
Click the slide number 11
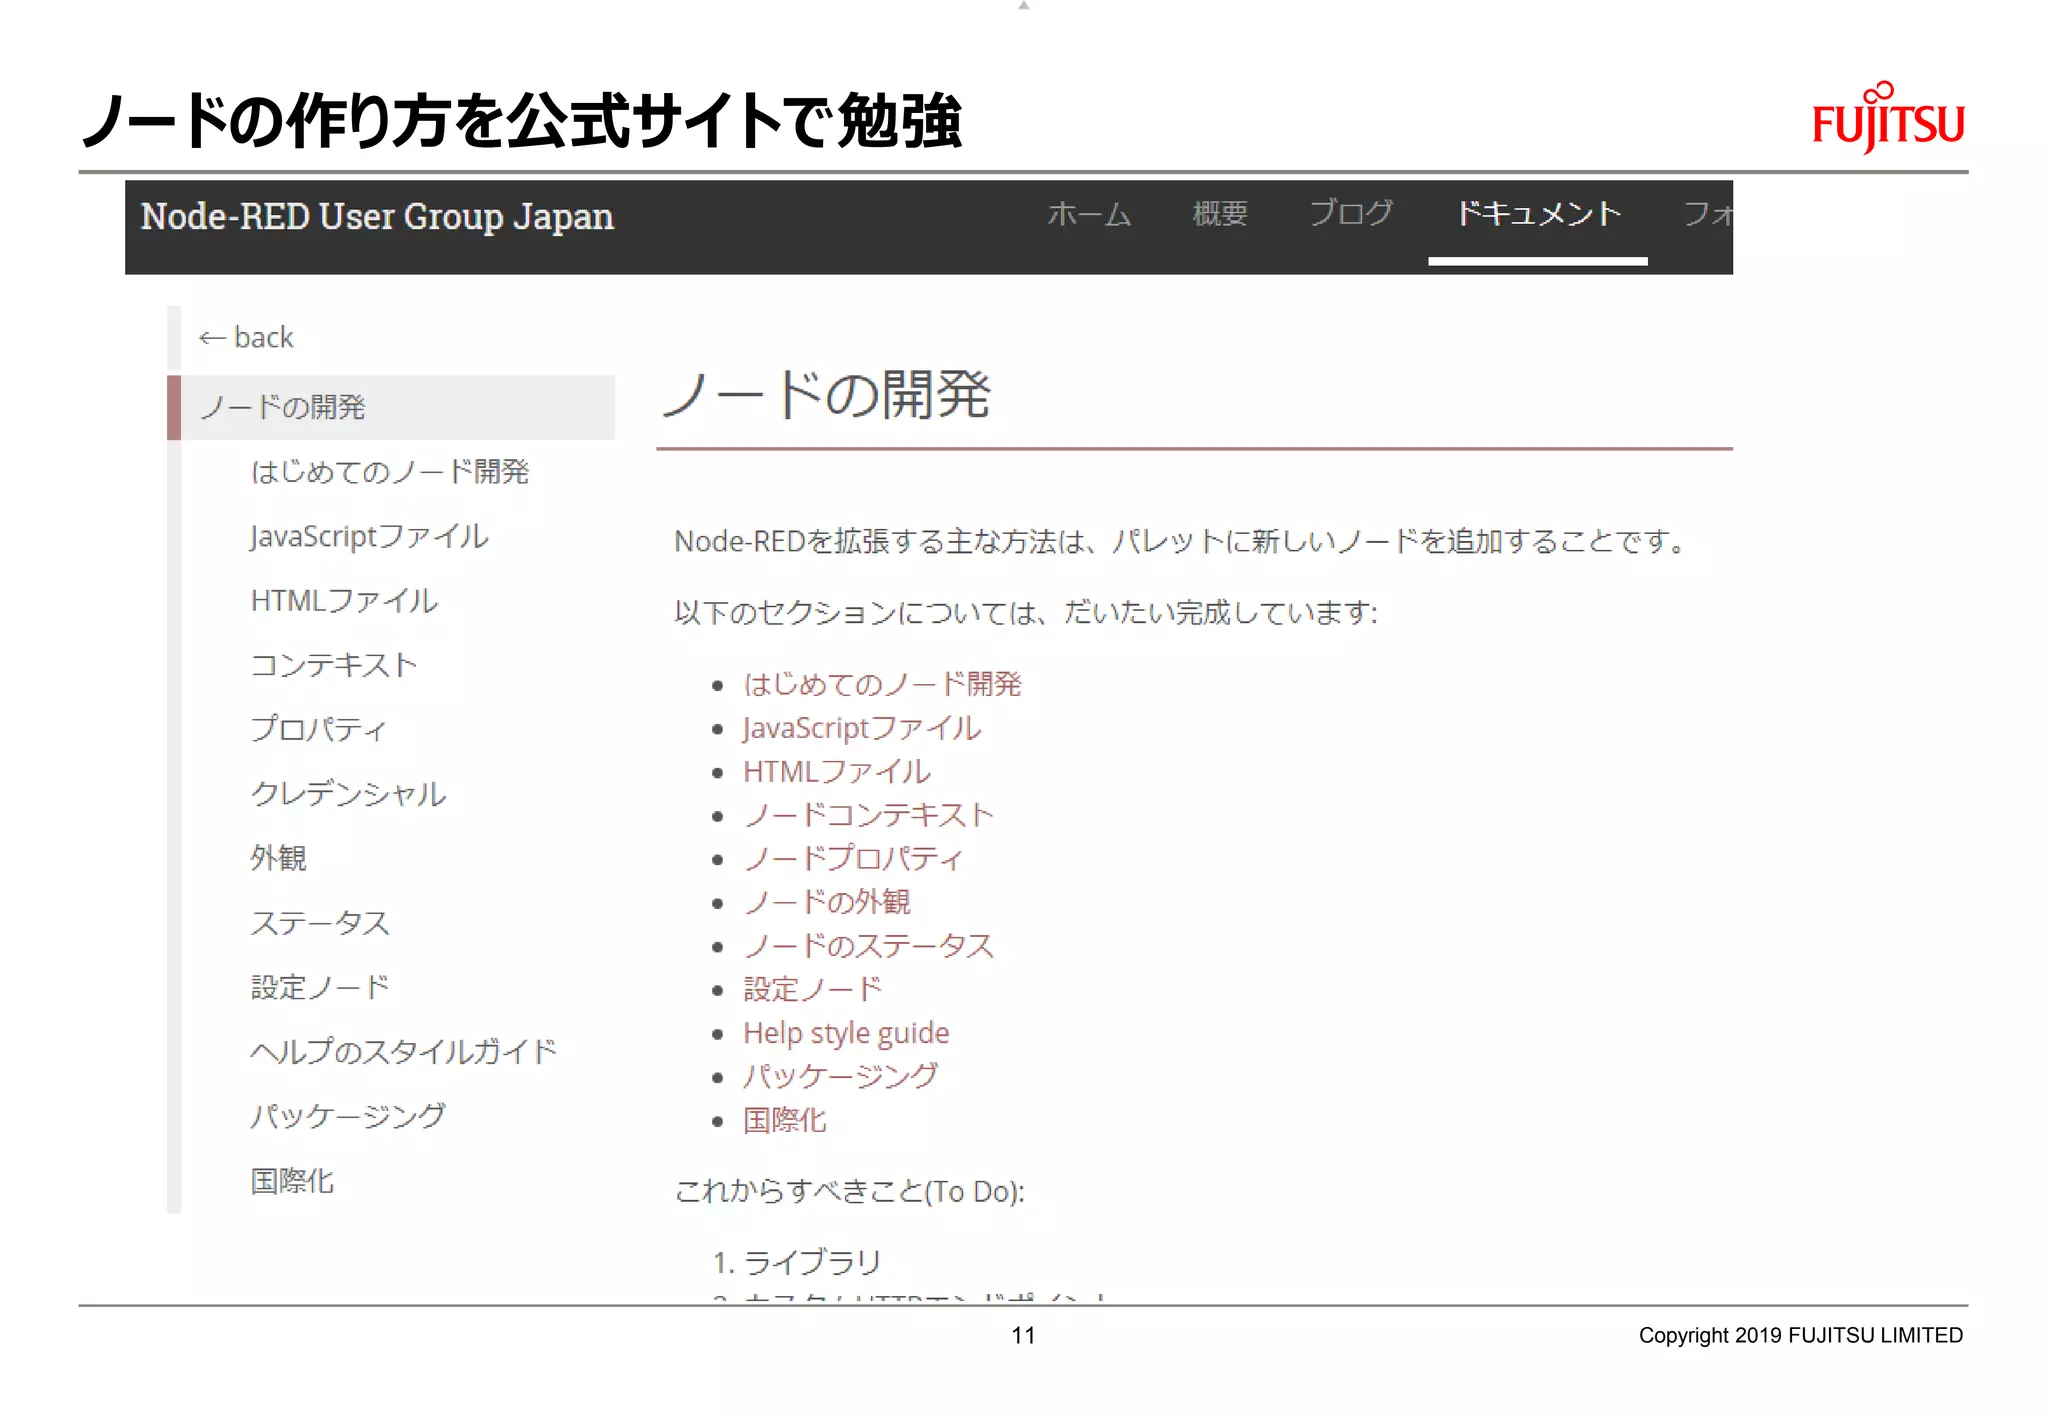(x=1023, y=1336)
